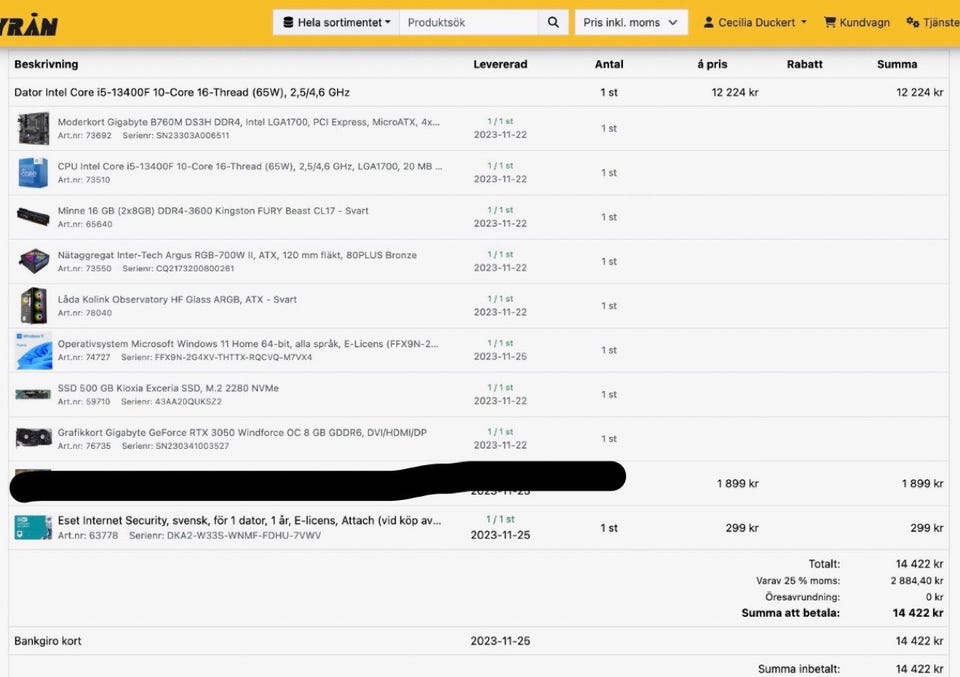
Task: Open Kolink Observatory case thumbnail
Action: tap(33, 305)
